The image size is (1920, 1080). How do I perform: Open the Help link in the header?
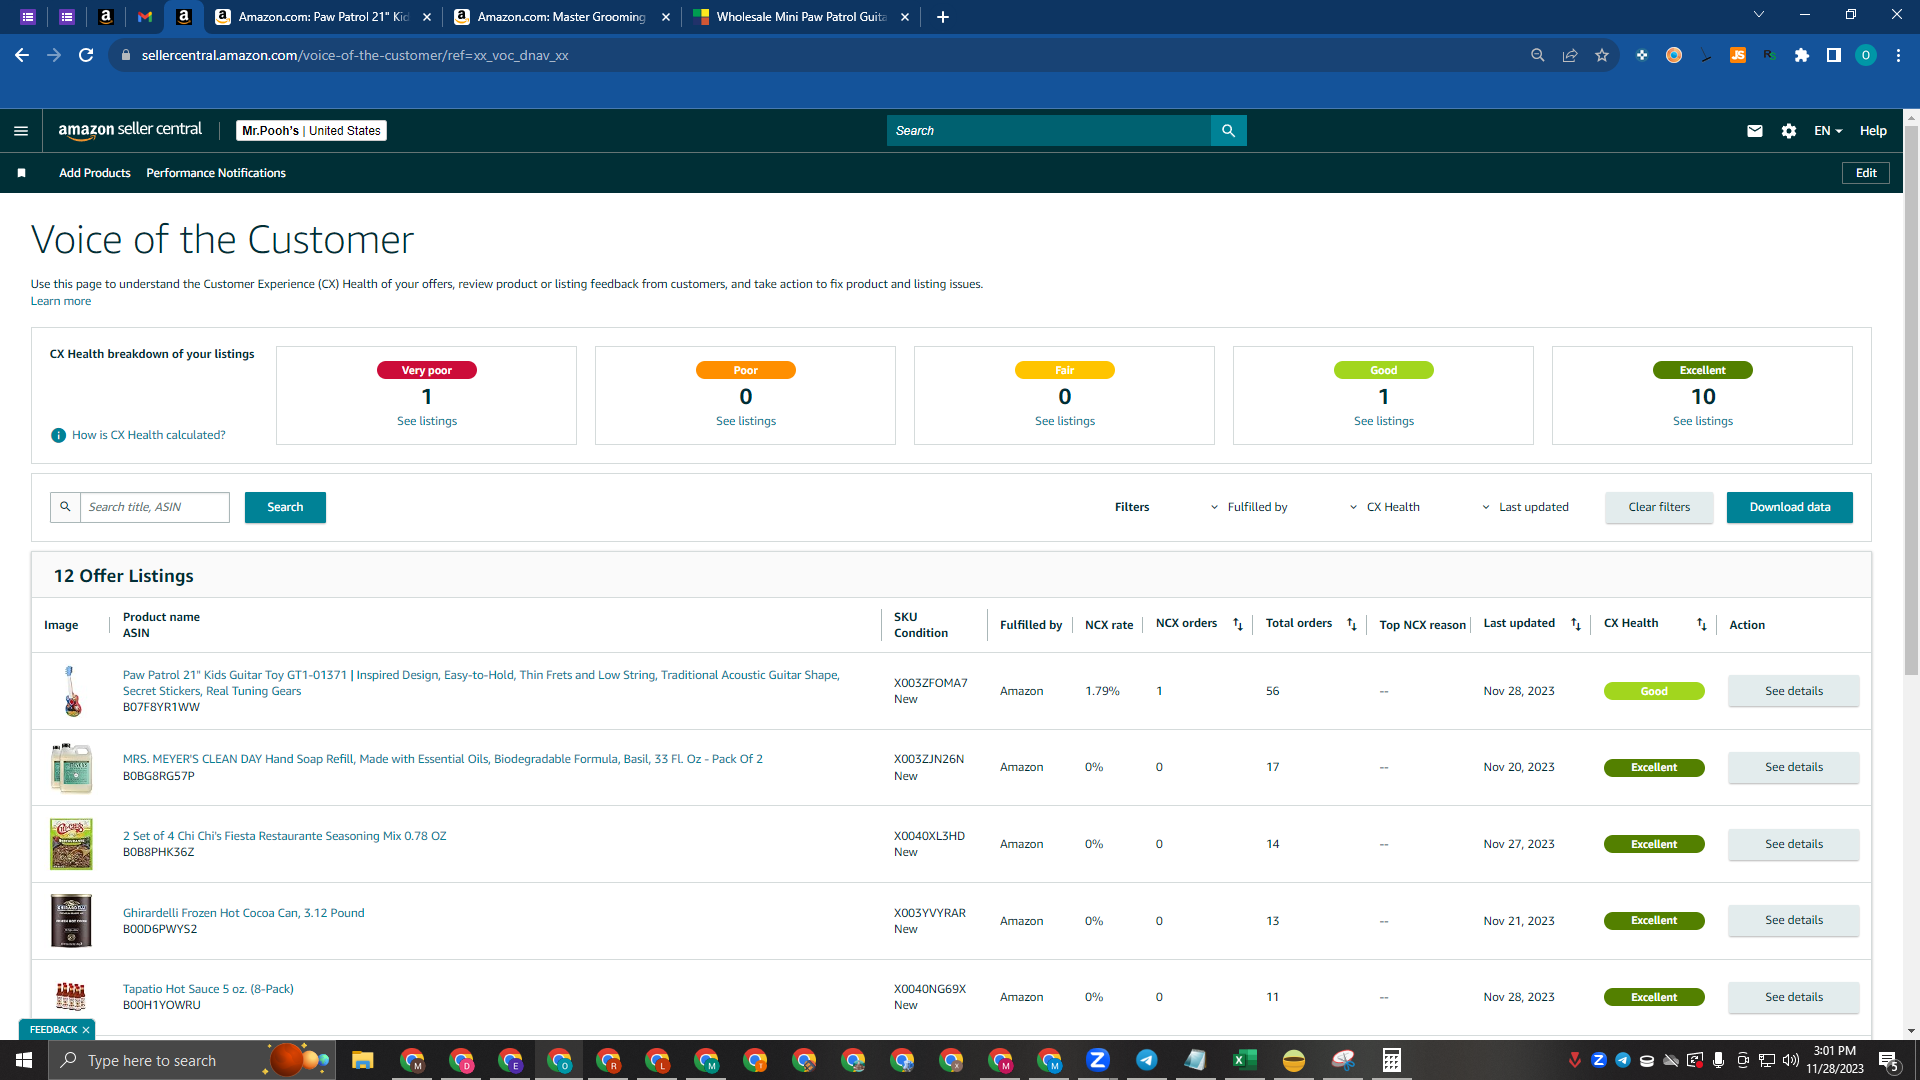1873,131
